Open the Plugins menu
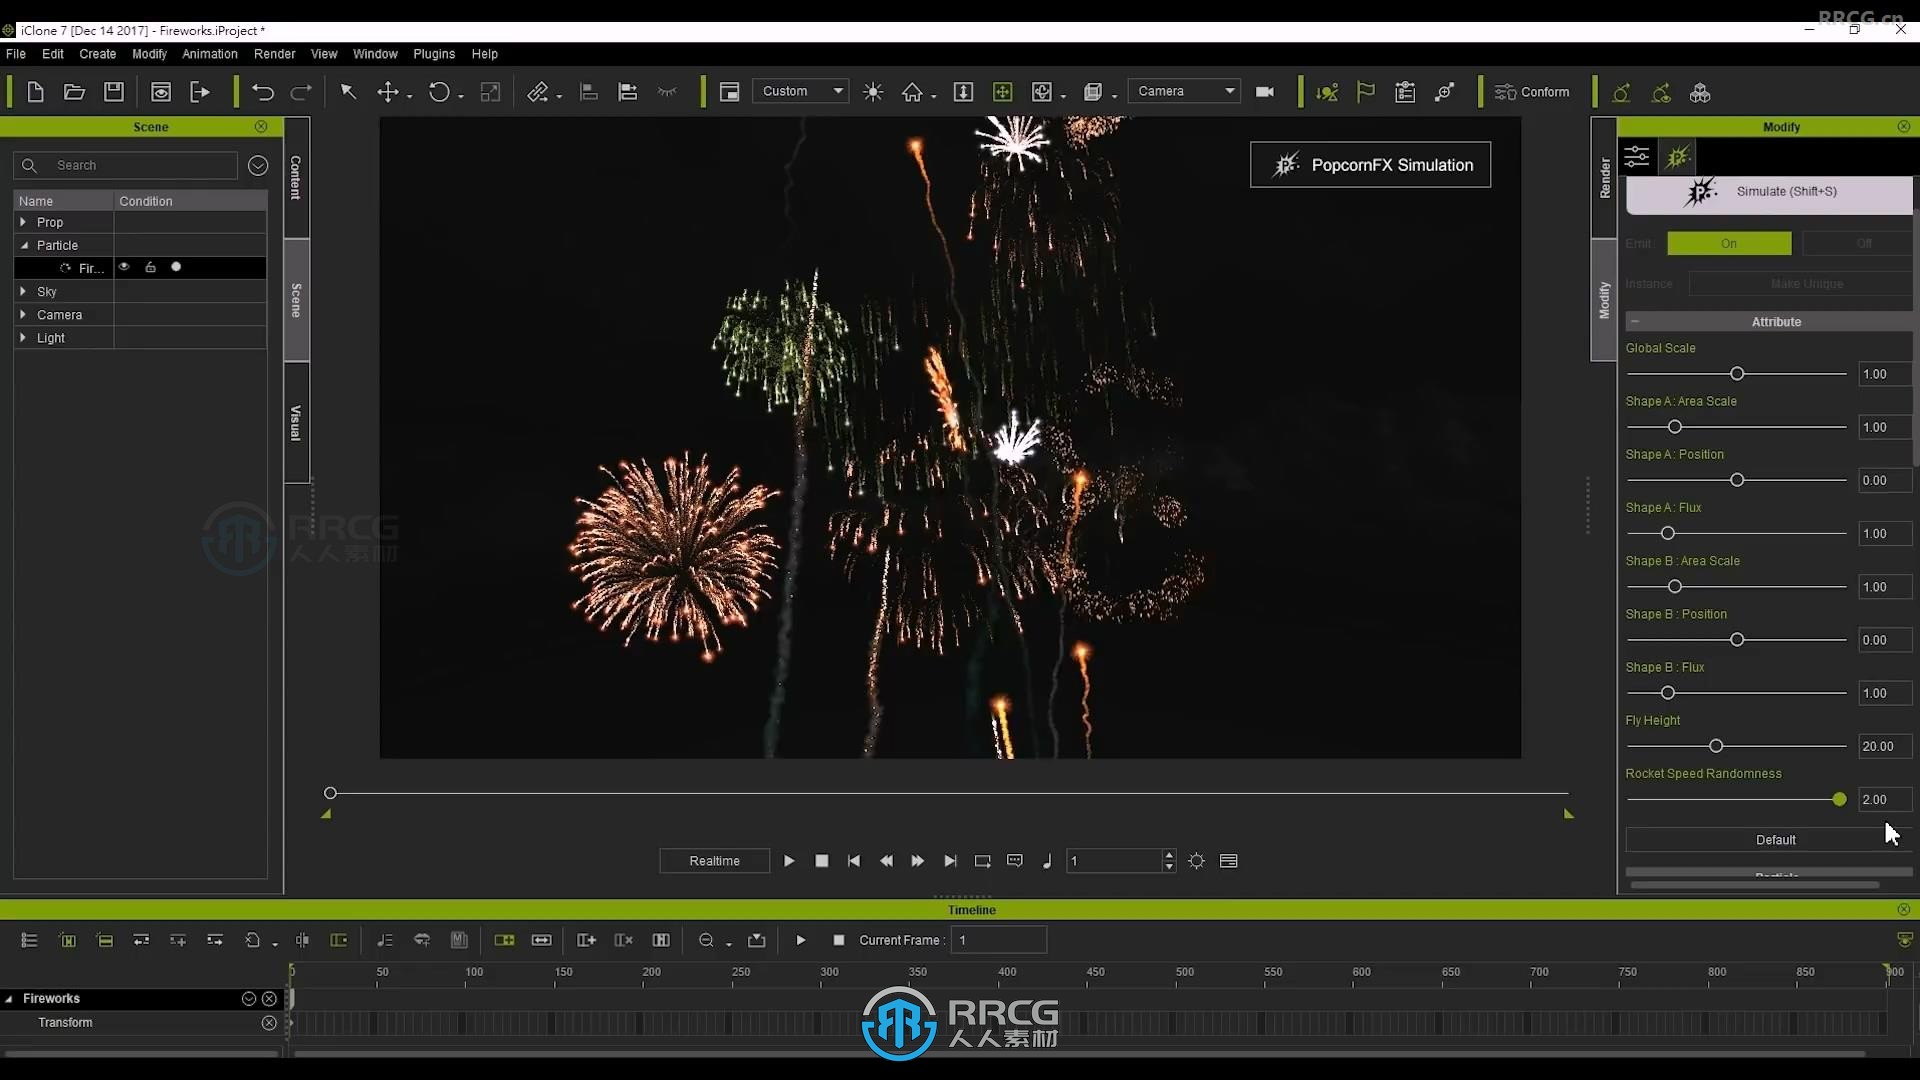This screenshot has width=1920, height=1080. click(434, 54)
